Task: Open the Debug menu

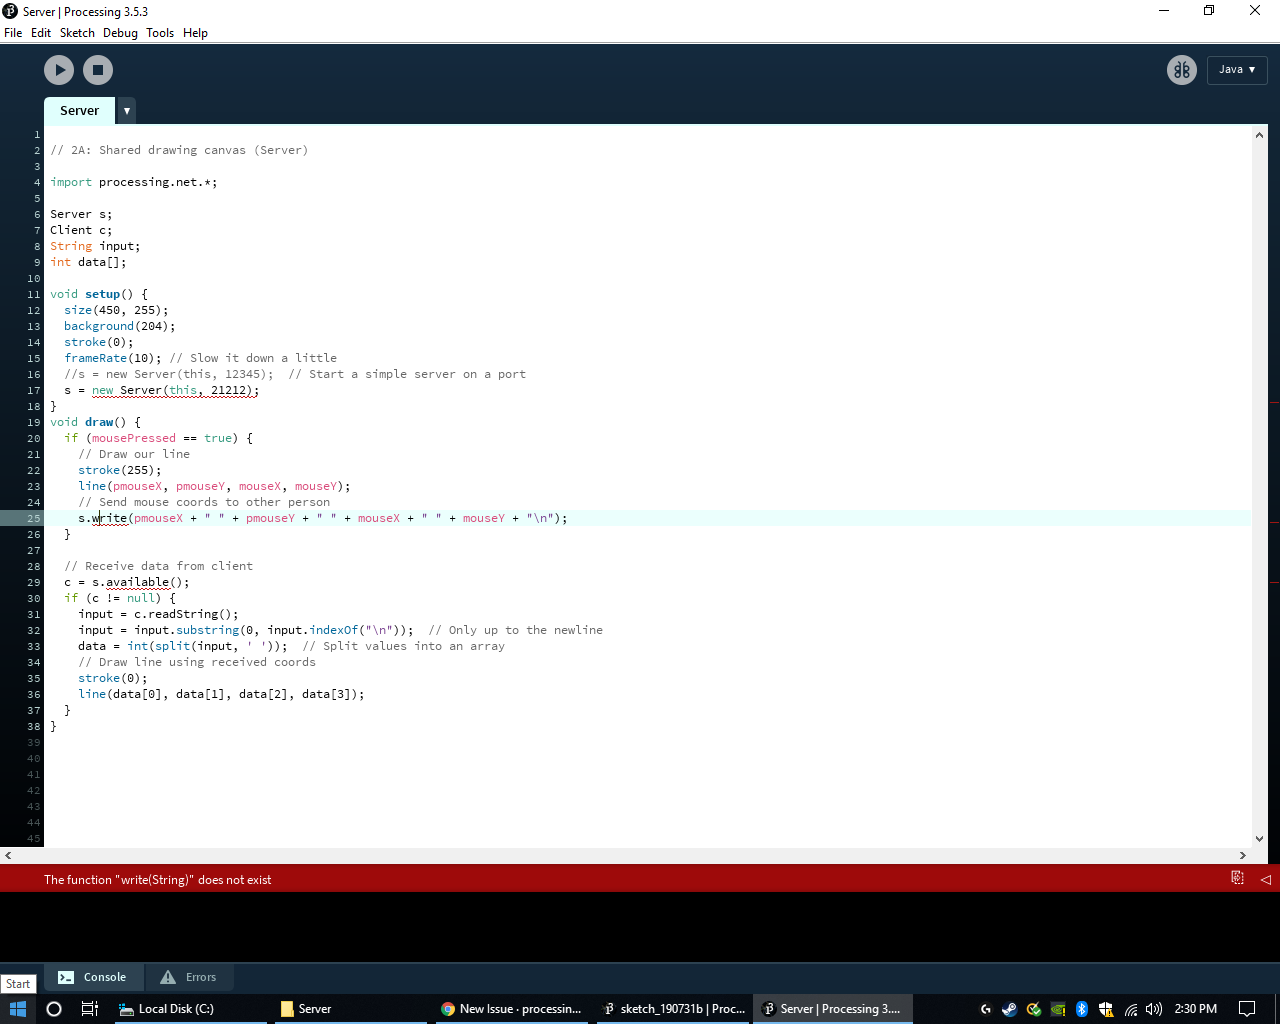Action: [x=120, y=33]
